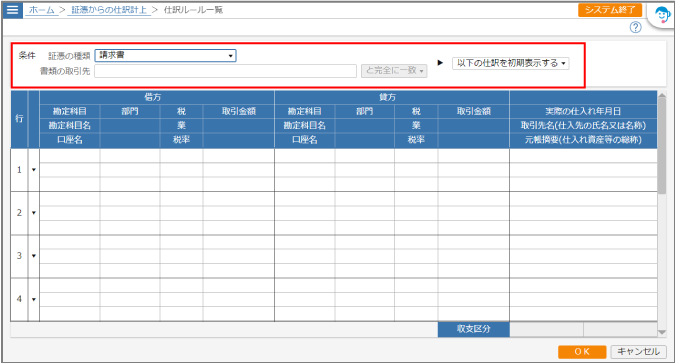Click the 取引先名(仕入先の氏名又は名称) header
The image size is (675, 363).
(x=583, y=126)
